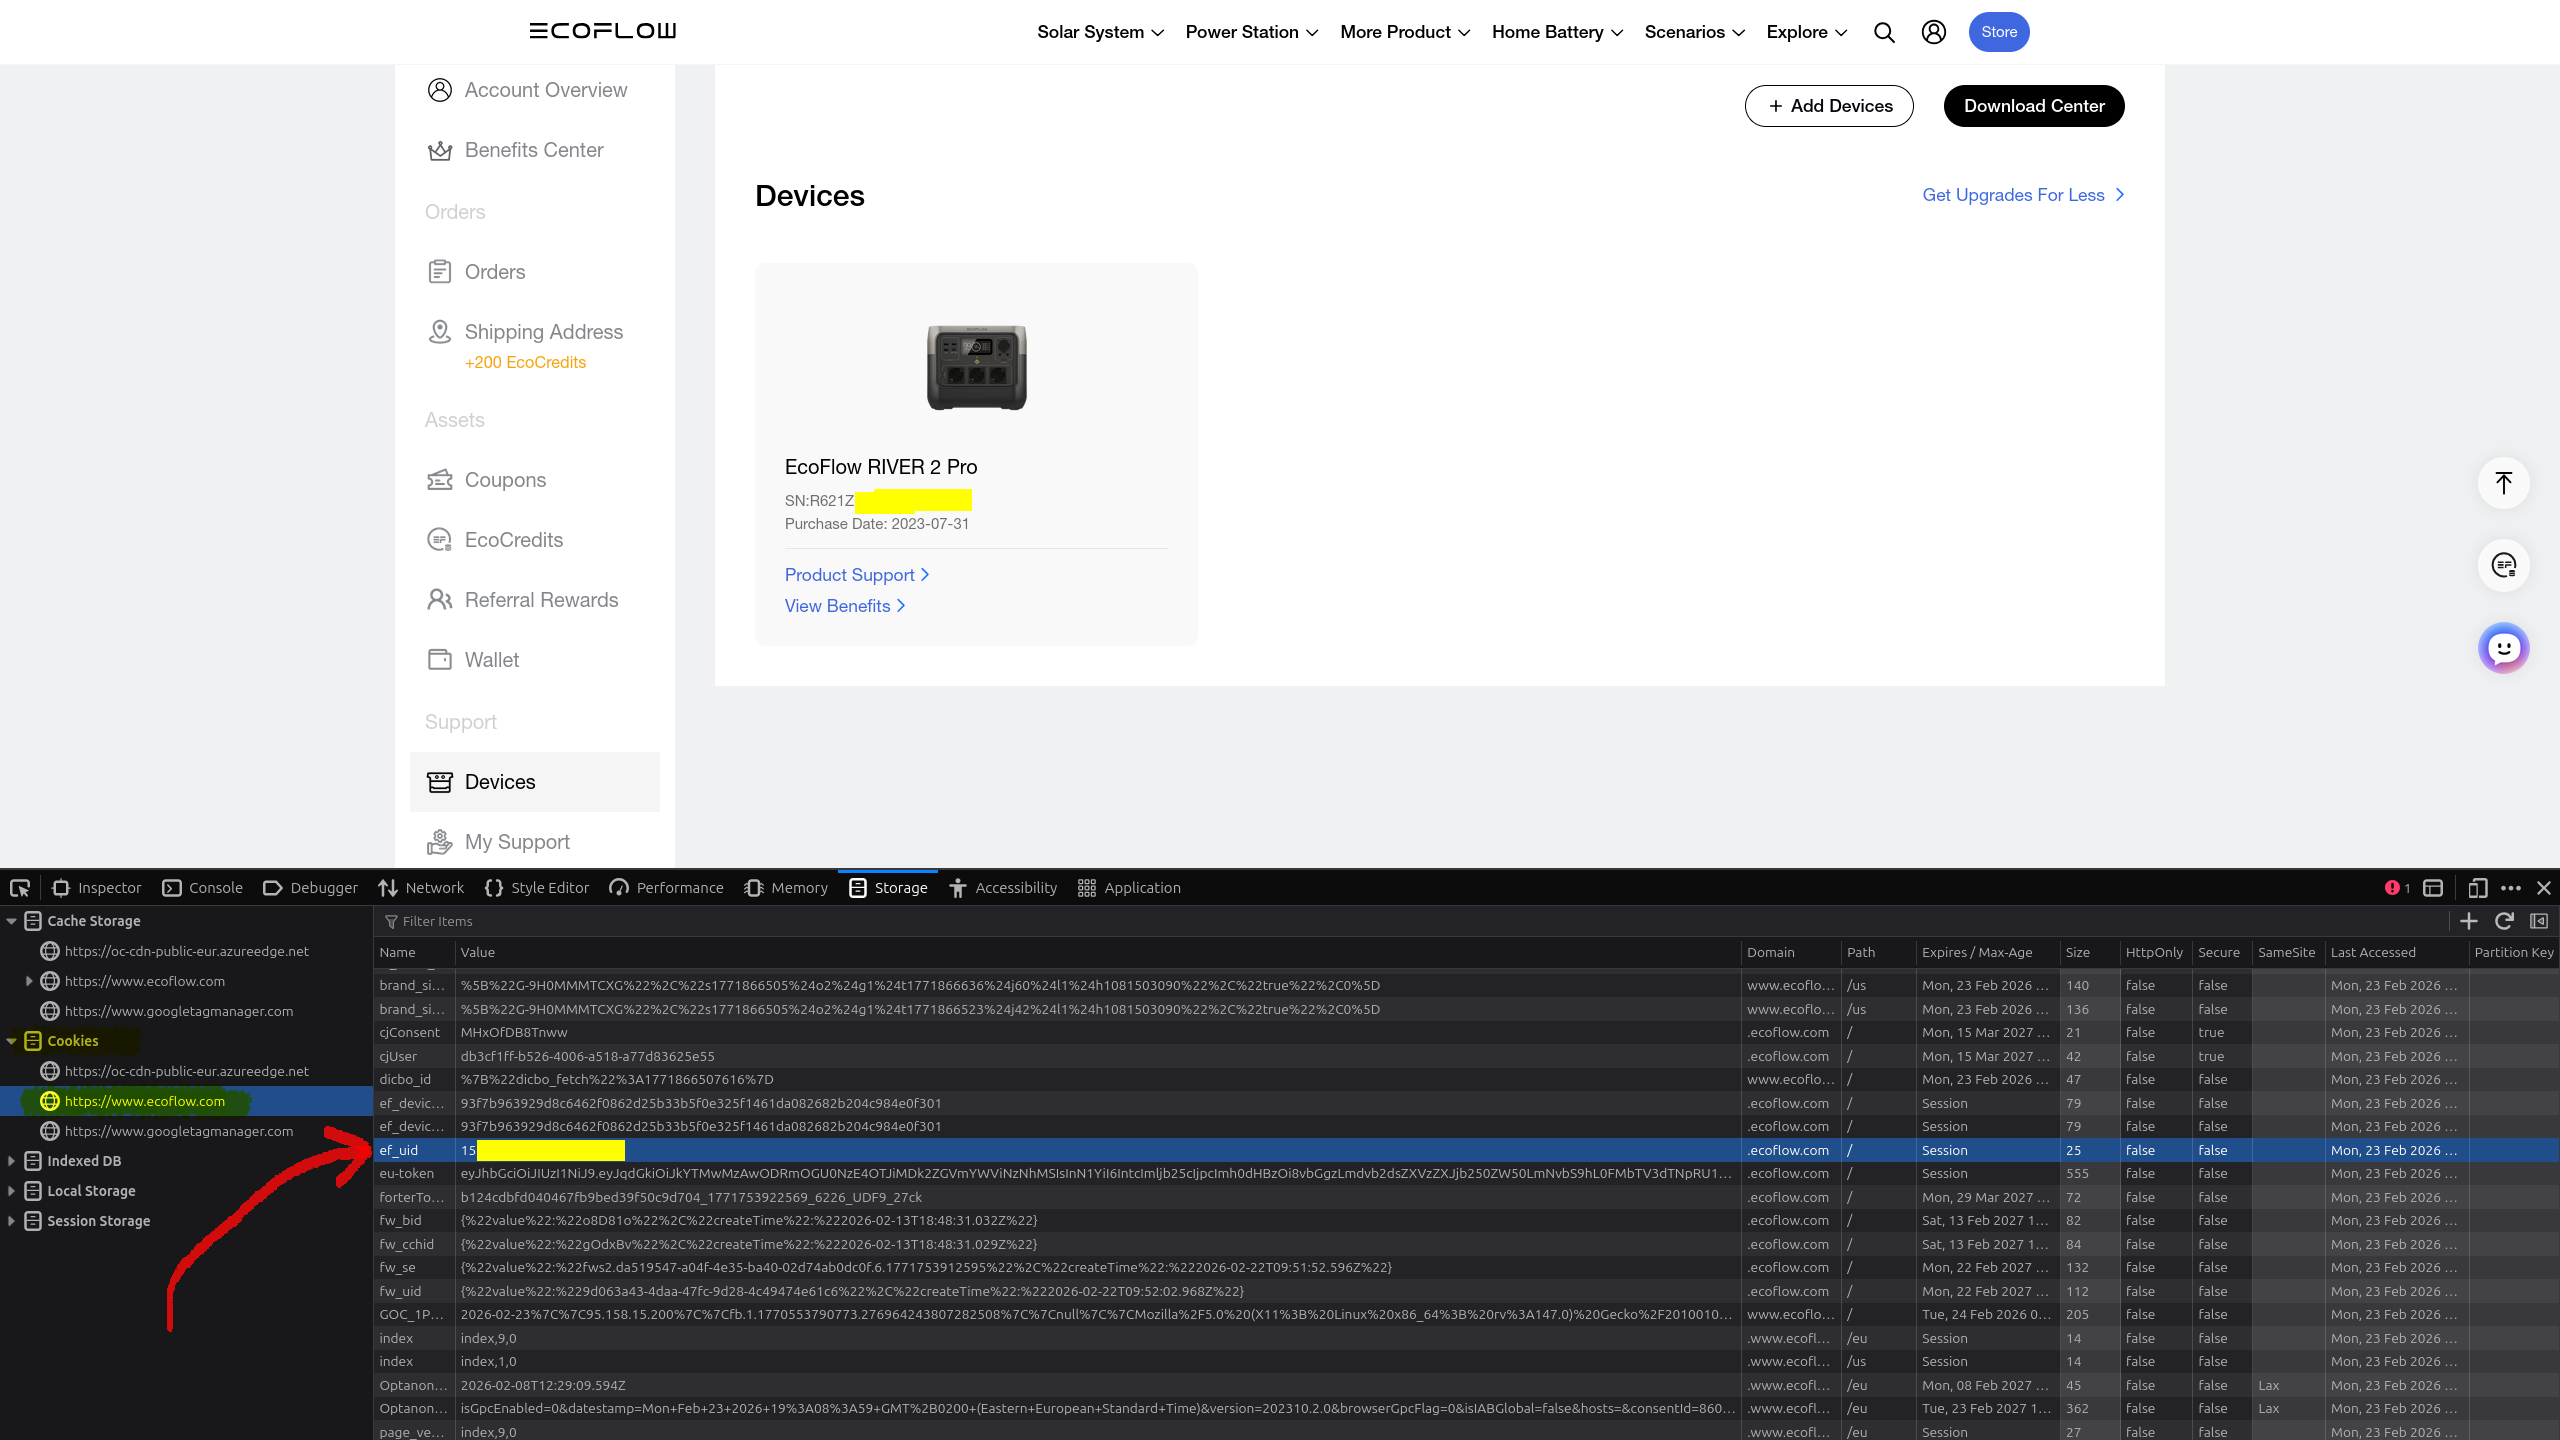Open the chatbot smiley face widget

pyautogui.click(x=2503, y=649)
